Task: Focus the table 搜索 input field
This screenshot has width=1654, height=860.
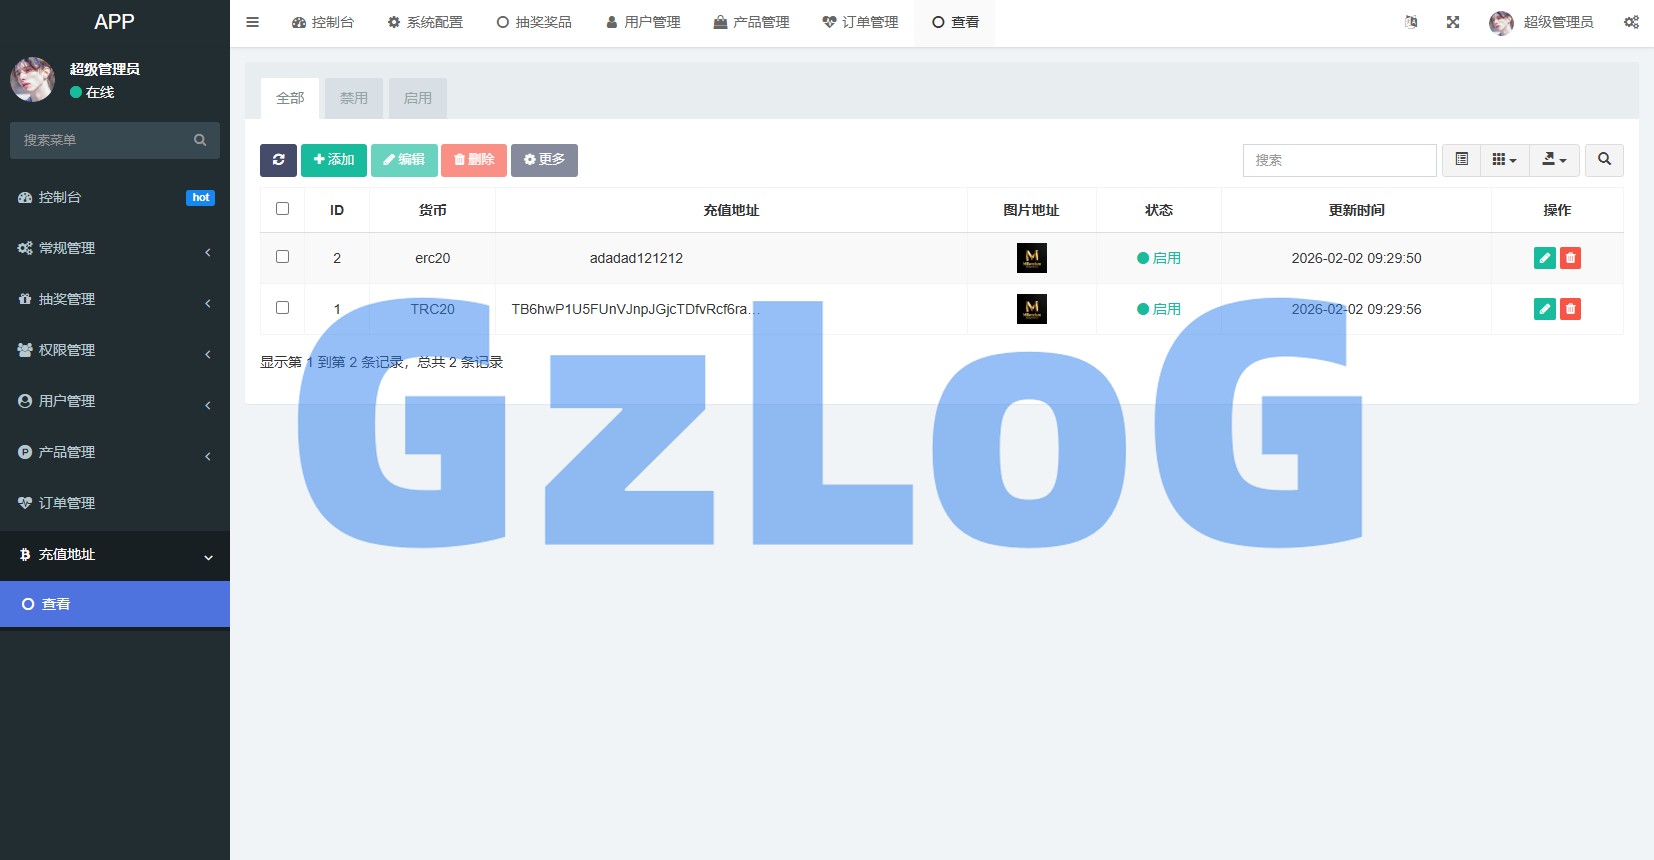Action: click(x=1340, y=160)
